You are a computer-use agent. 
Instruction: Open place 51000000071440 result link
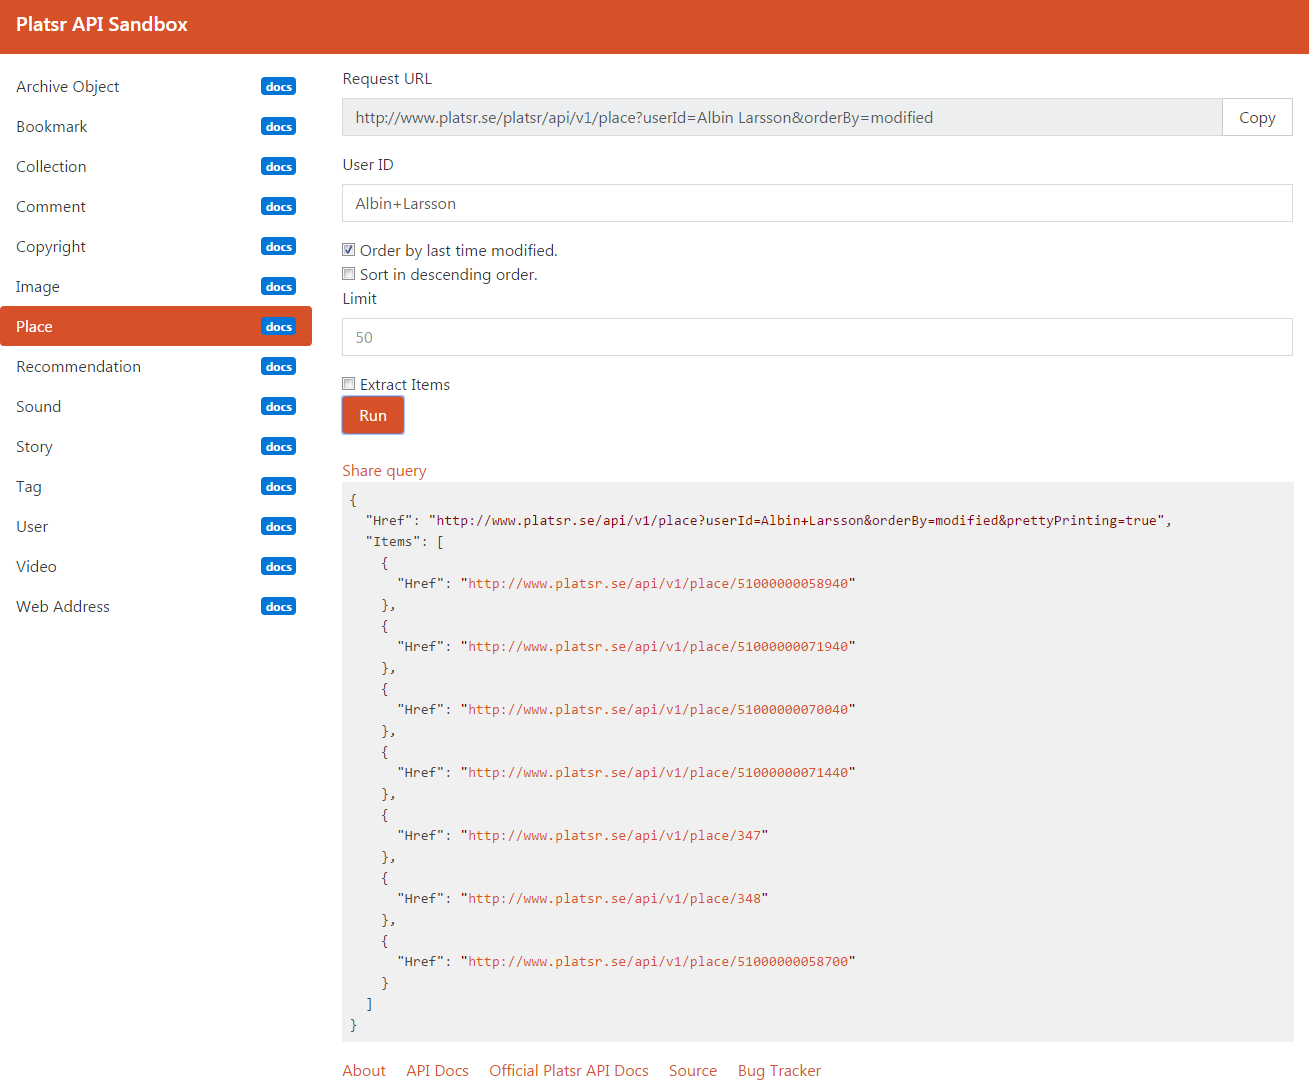tap(658, 773)
